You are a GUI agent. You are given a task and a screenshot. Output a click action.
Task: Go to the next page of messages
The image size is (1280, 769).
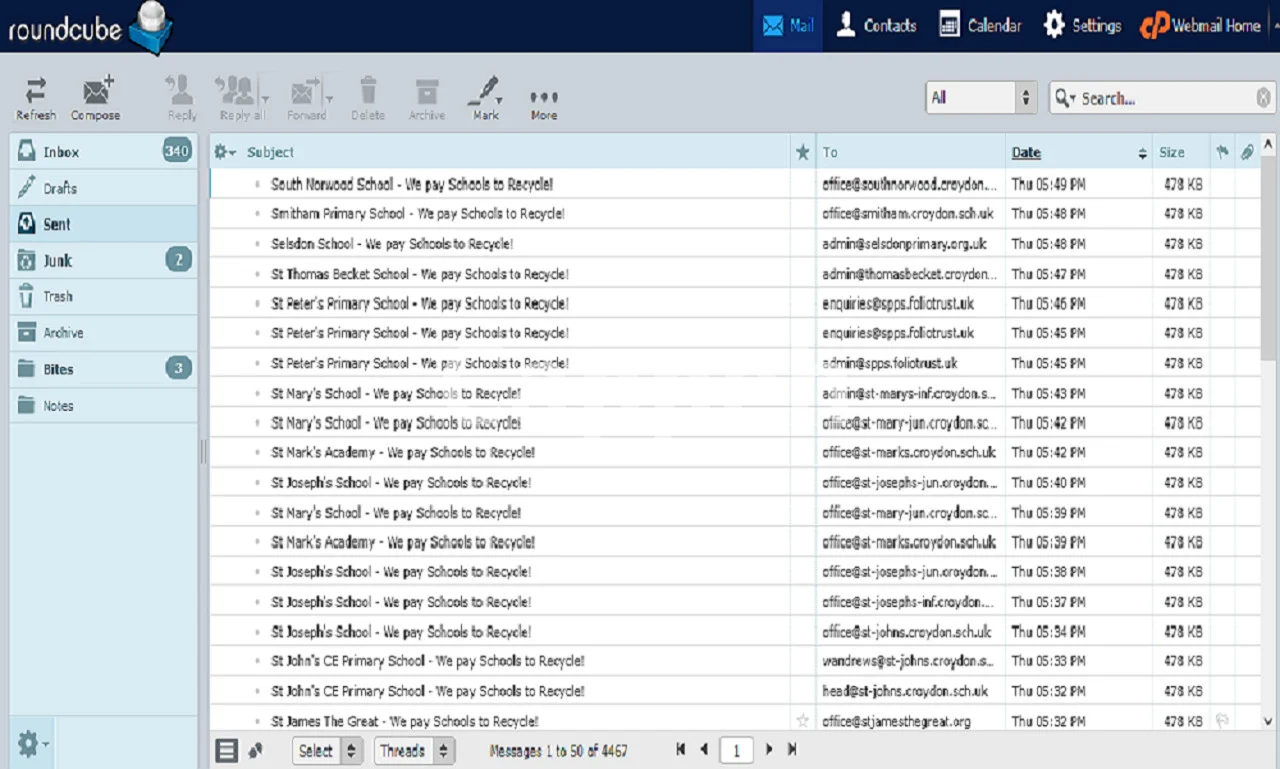coord(769,749)
